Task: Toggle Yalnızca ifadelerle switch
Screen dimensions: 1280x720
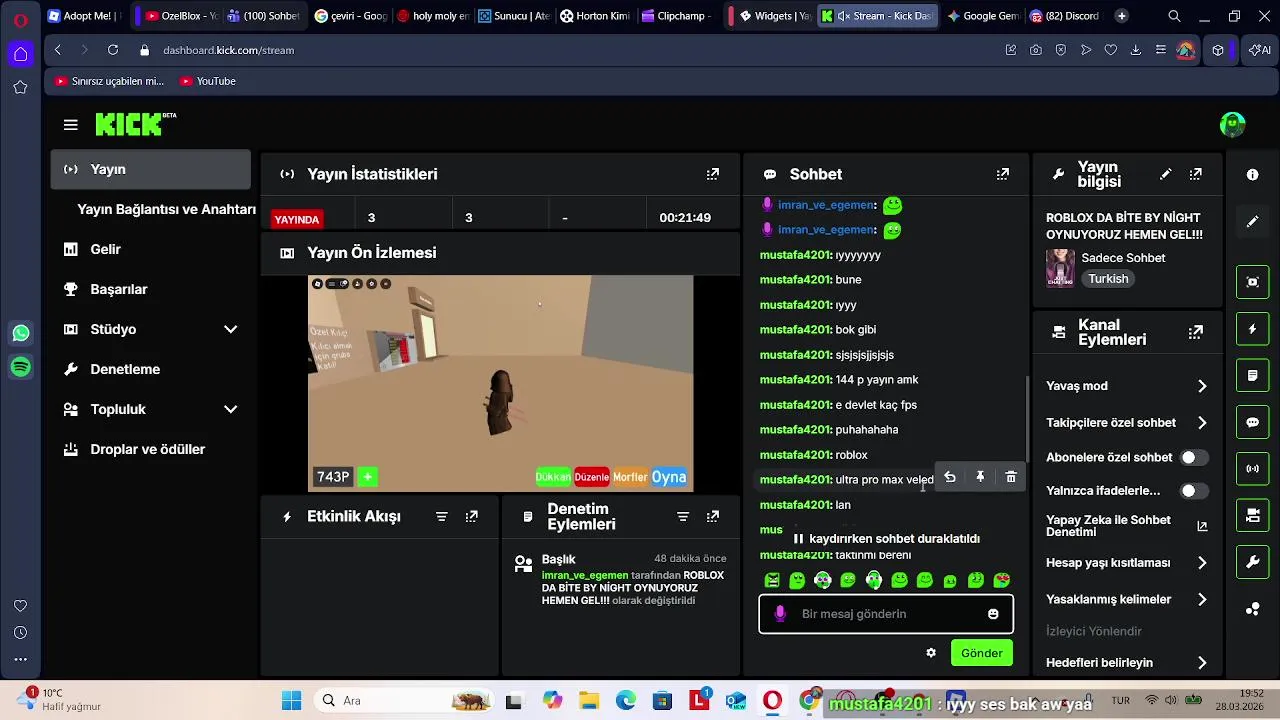Action: click(1194, 491)
